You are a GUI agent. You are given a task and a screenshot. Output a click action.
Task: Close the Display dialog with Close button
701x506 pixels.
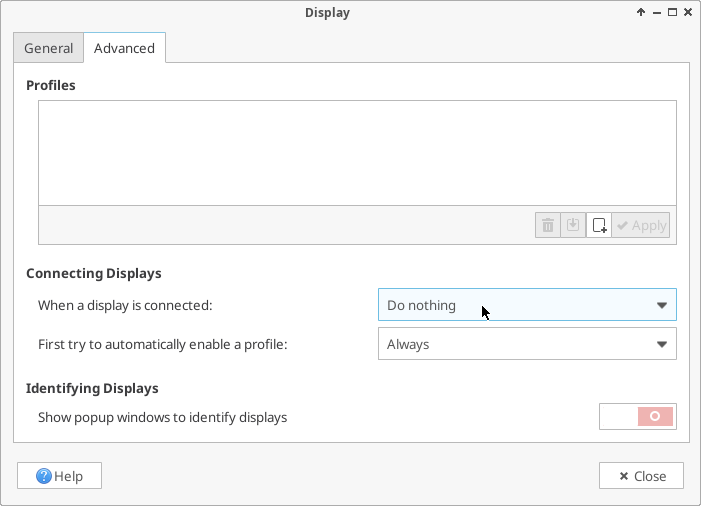[x=641, y=476]
